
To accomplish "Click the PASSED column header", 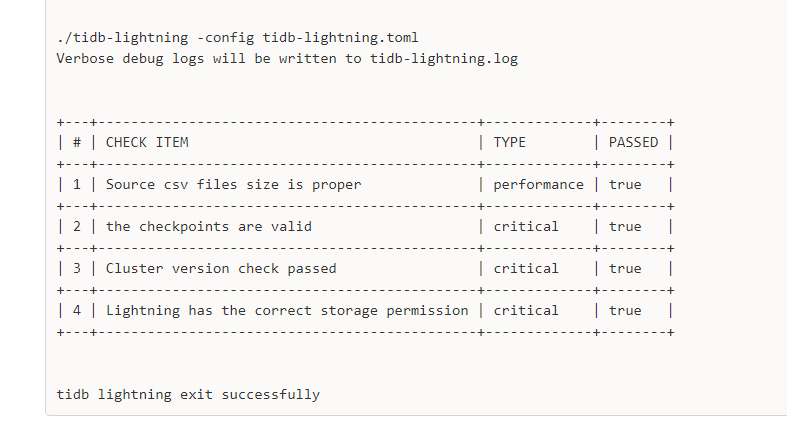I will [633, 142].
